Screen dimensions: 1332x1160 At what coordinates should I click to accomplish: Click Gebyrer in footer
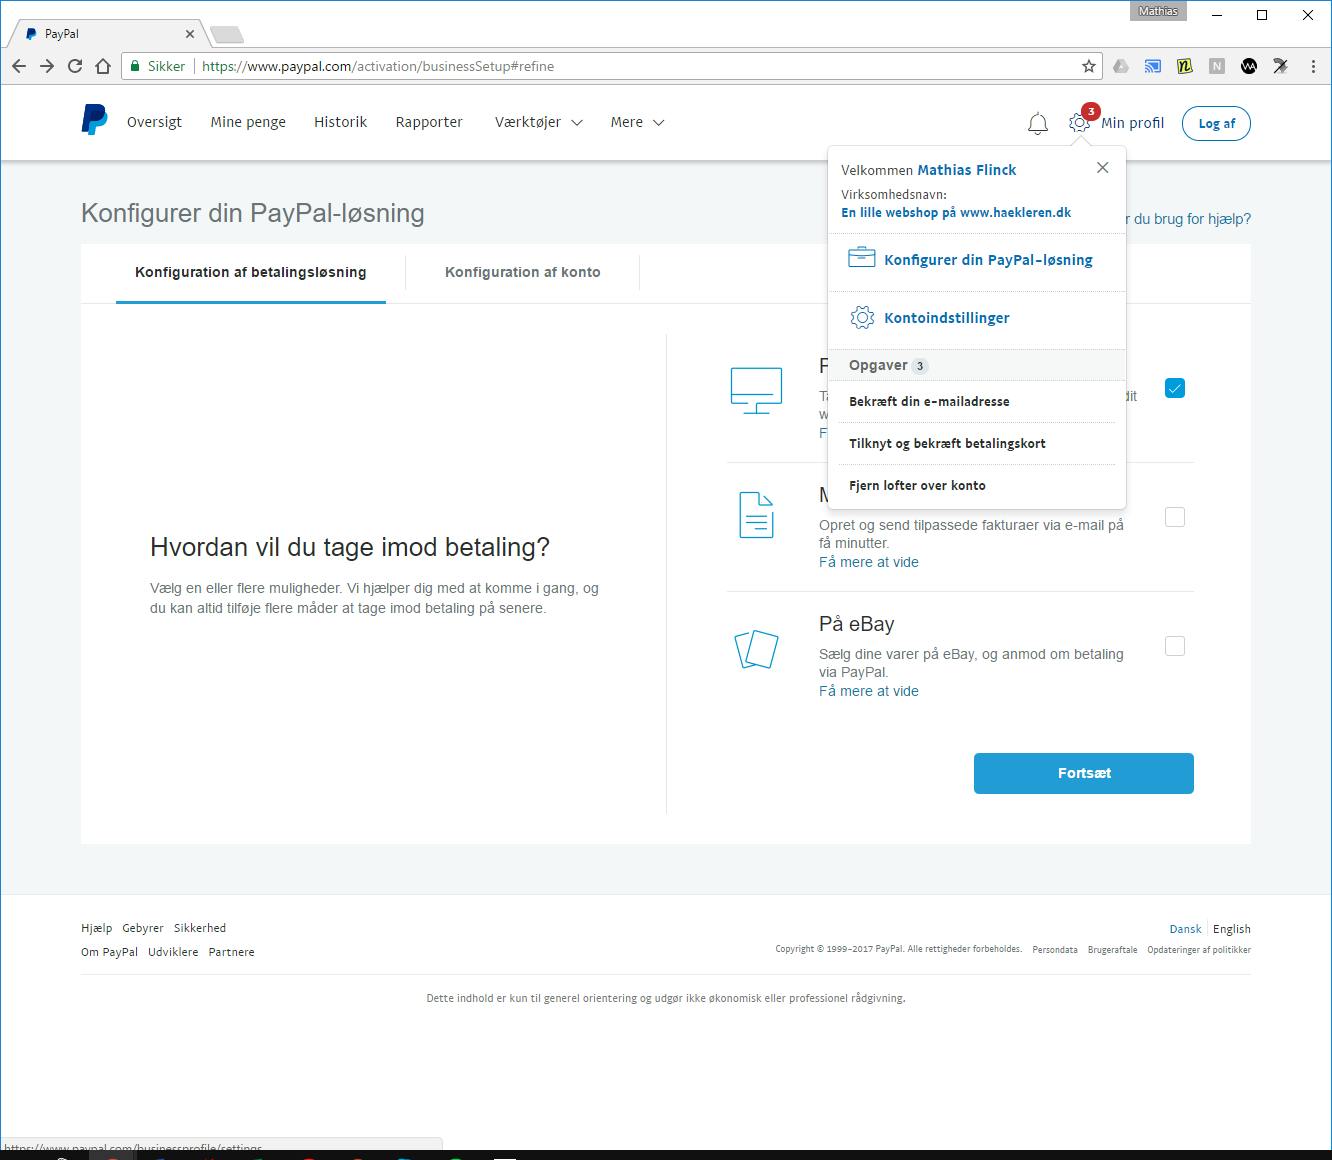point(143,928)
